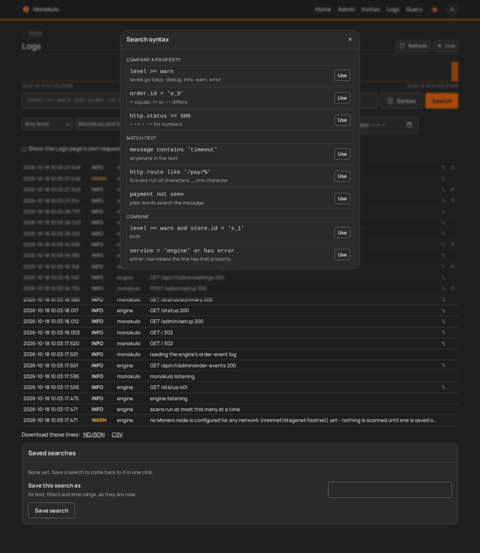
Task: Click the link icon on GET /admin/setup 200 row
Action: (443, 322)
